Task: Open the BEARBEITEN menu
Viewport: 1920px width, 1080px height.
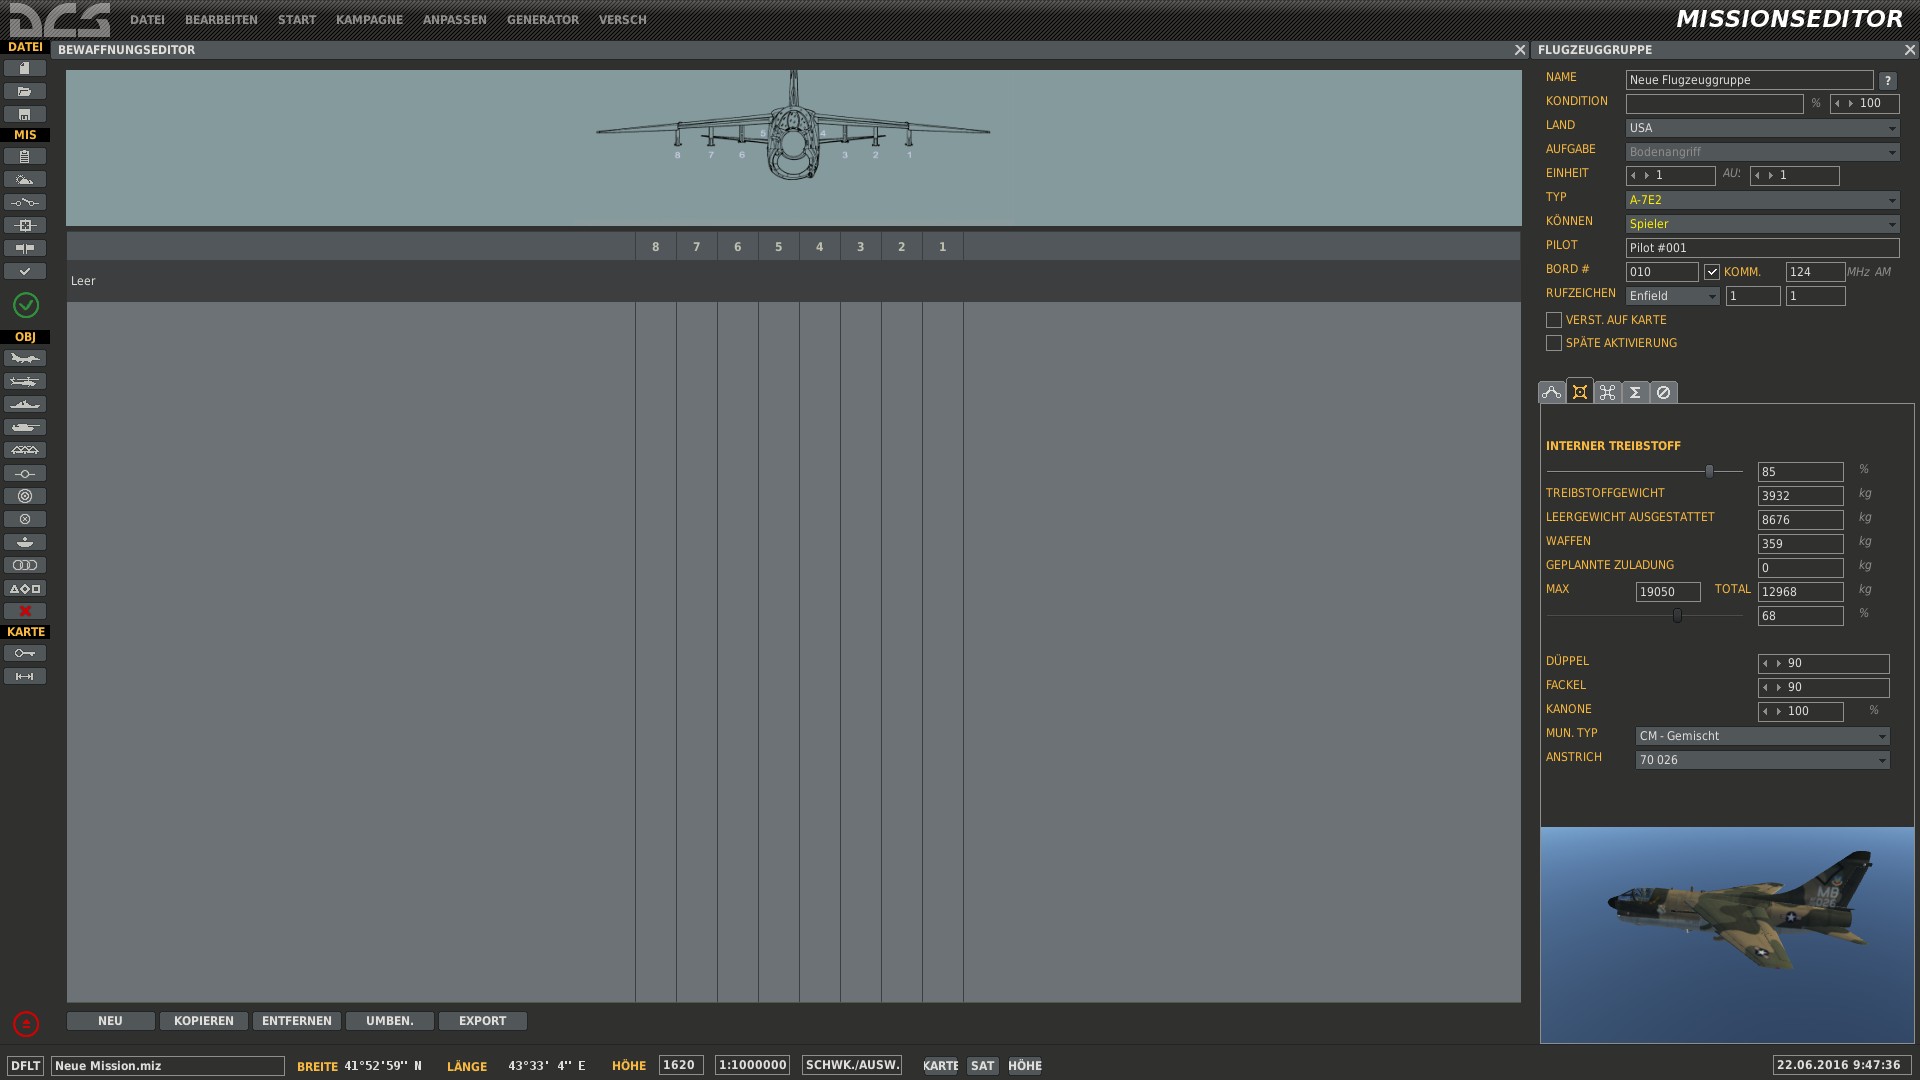Action: pos(221,20)
